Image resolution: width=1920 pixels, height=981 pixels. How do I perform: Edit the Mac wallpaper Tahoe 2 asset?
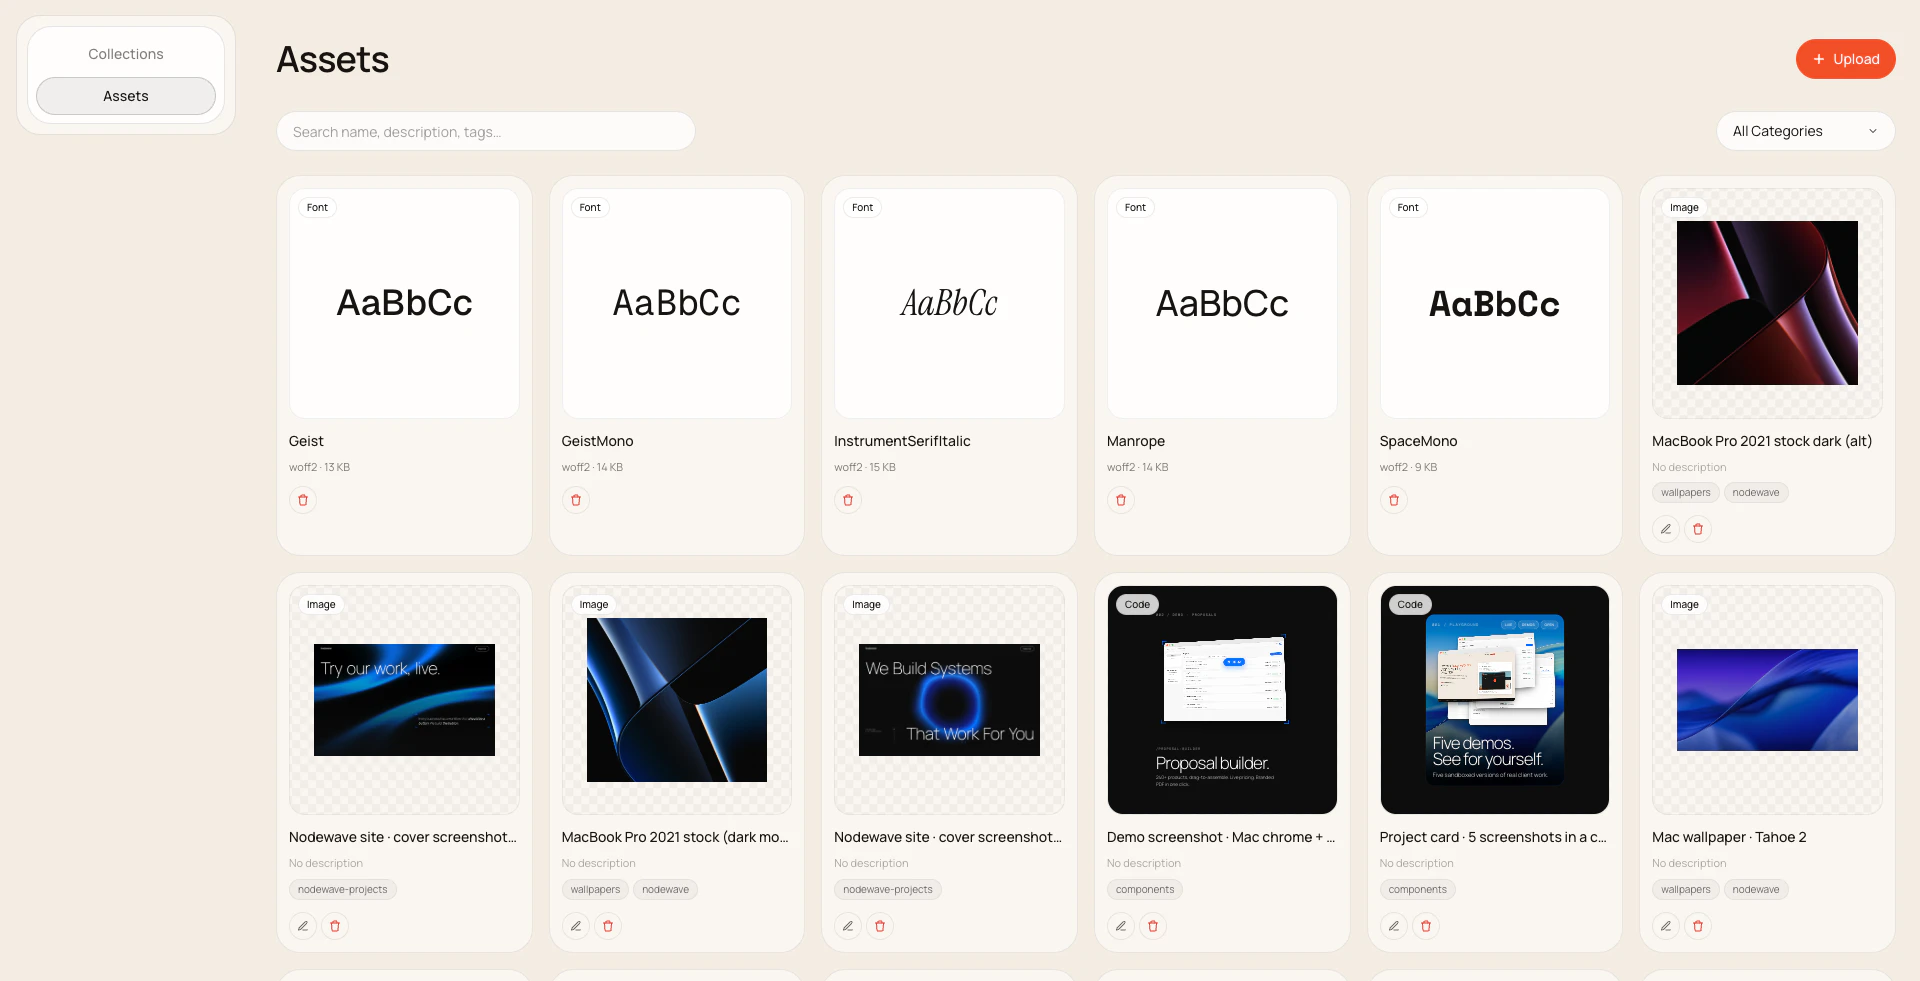tap(1665, 926)
